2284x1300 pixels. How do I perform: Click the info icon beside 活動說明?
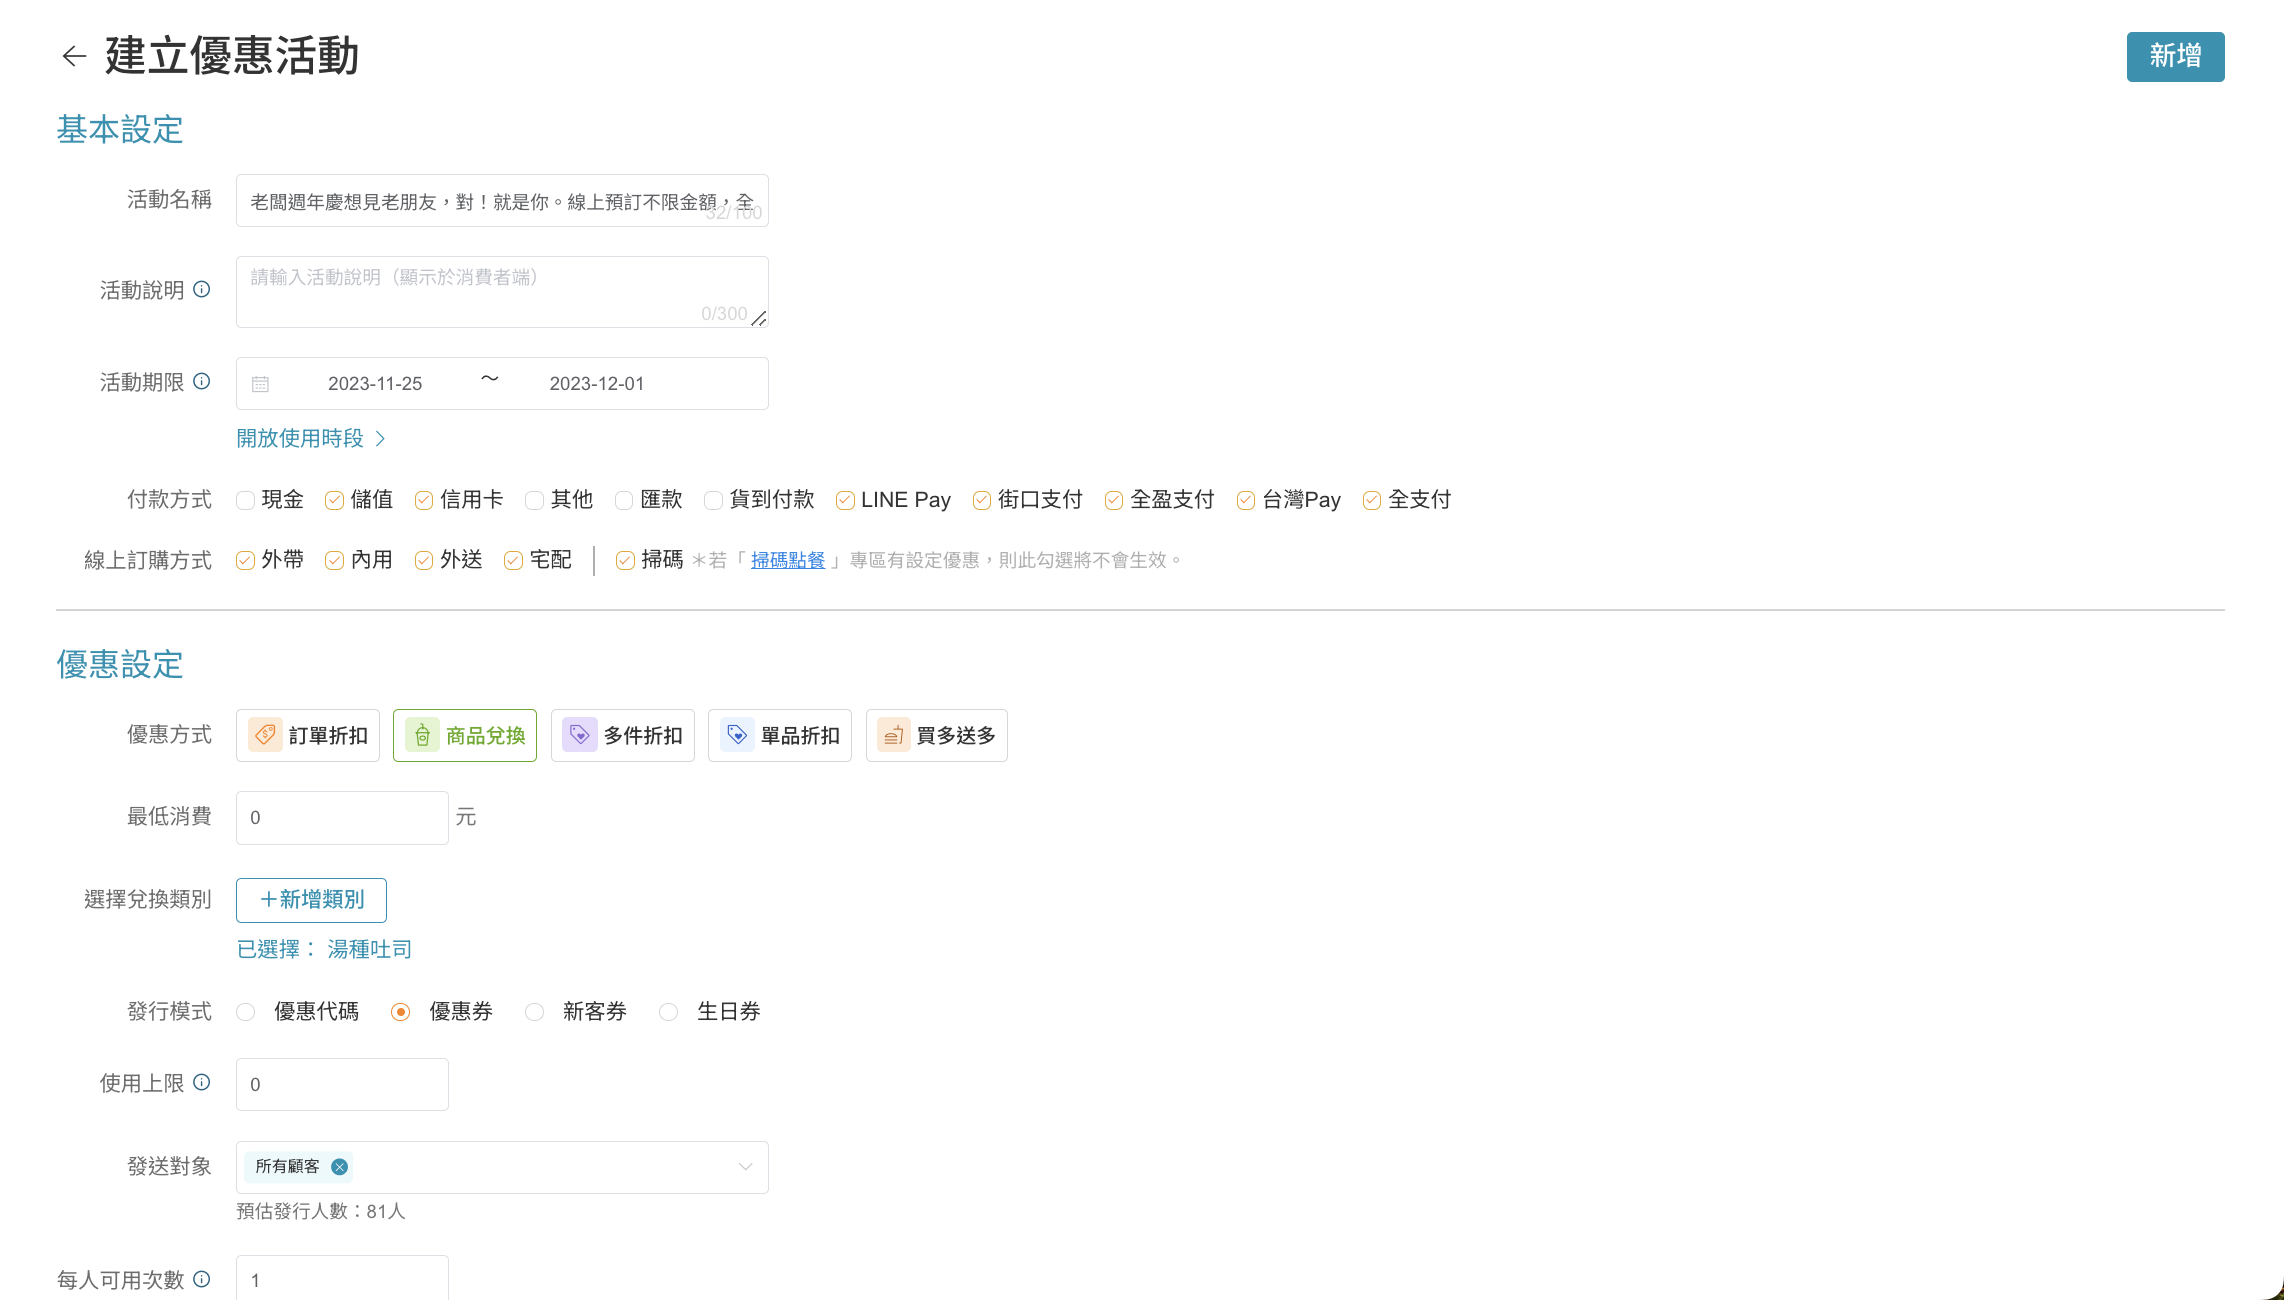pos(202,289)
